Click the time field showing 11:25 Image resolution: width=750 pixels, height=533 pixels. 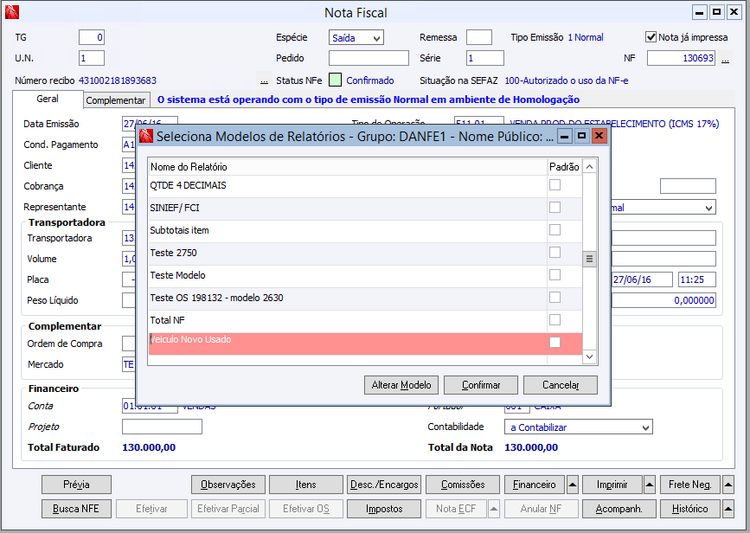[x=697, y=280]
